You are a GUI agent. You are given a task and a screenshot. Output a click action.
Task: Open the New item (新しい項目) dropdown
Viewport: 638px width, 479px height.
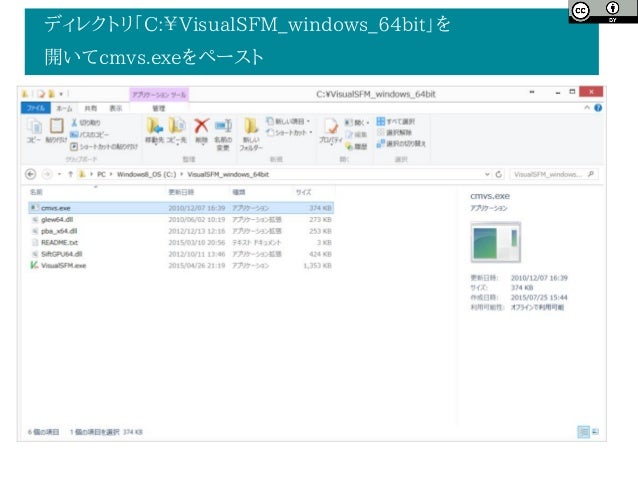tap(288, 121)
